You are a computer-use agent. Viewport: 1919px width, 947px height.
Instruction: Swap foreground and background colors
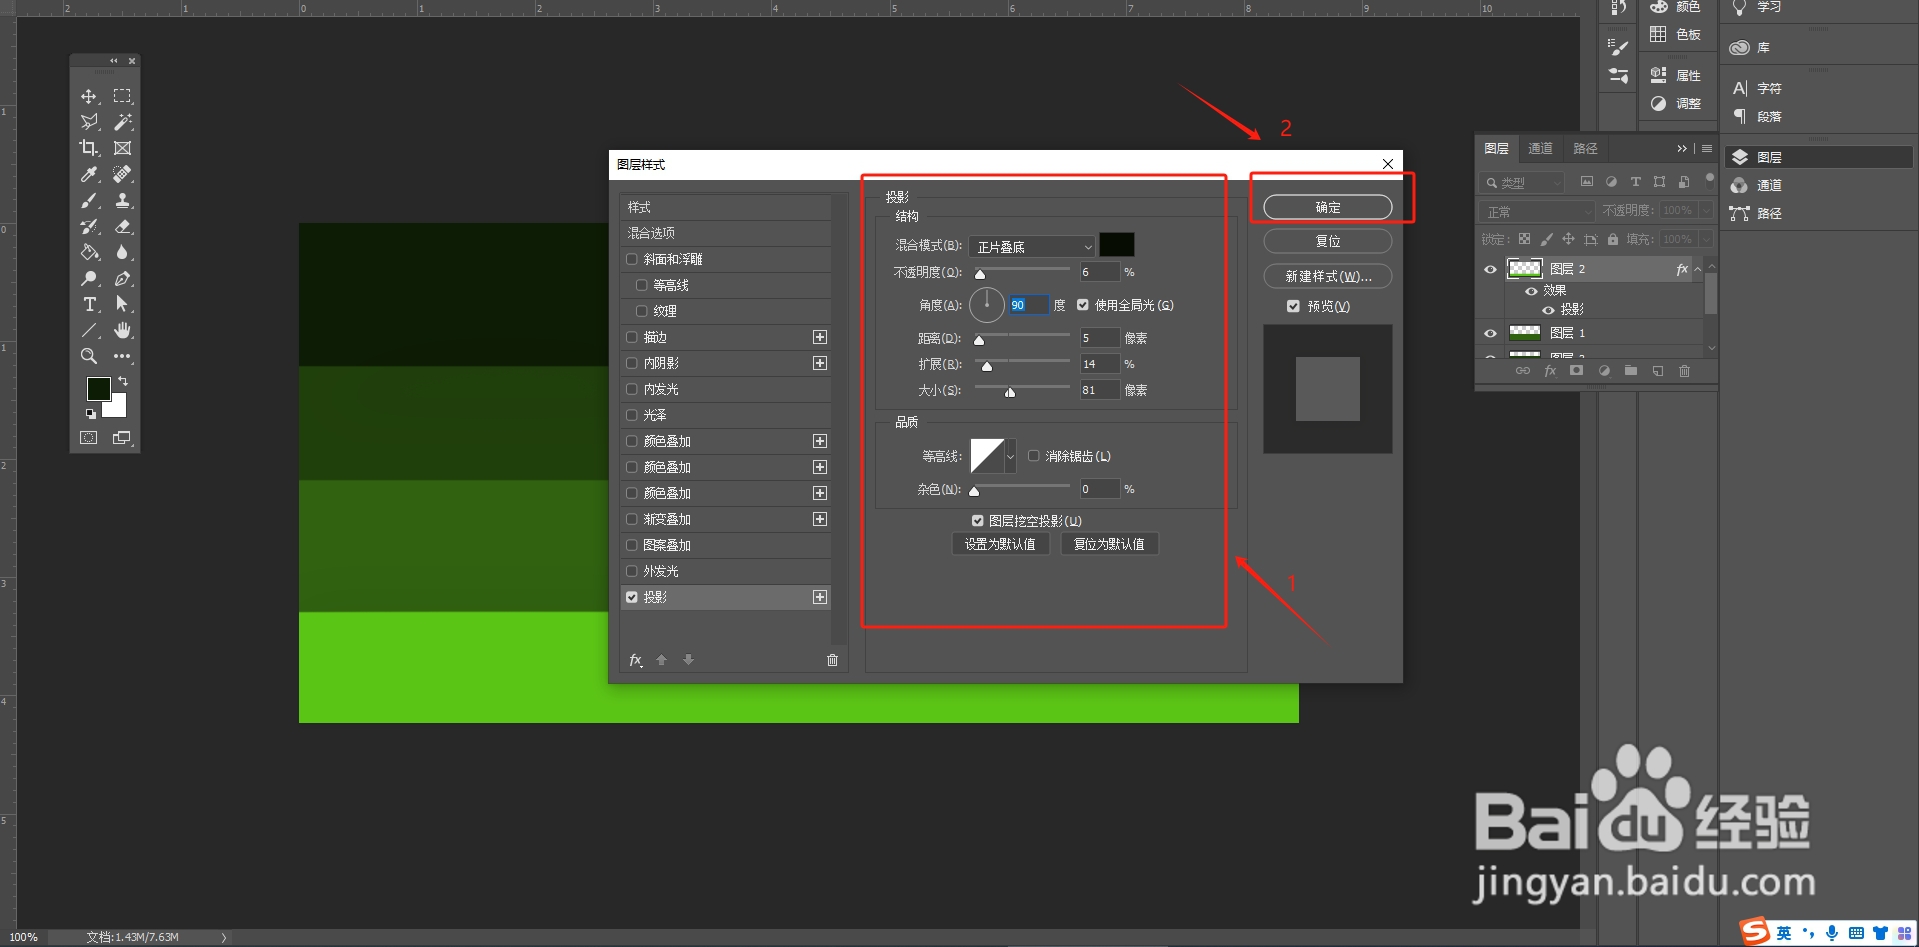(123, 381)
